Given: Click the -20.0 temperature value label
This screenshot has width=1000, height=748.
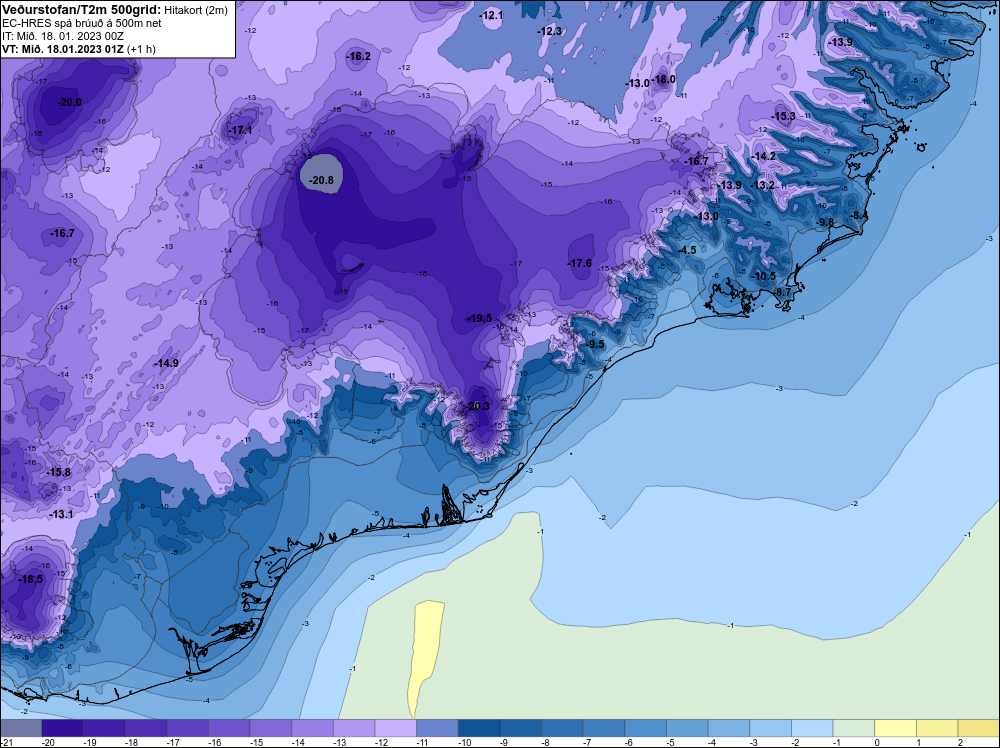Looking at the screenshot, I should pyautogui.click(x=69, y=102).
